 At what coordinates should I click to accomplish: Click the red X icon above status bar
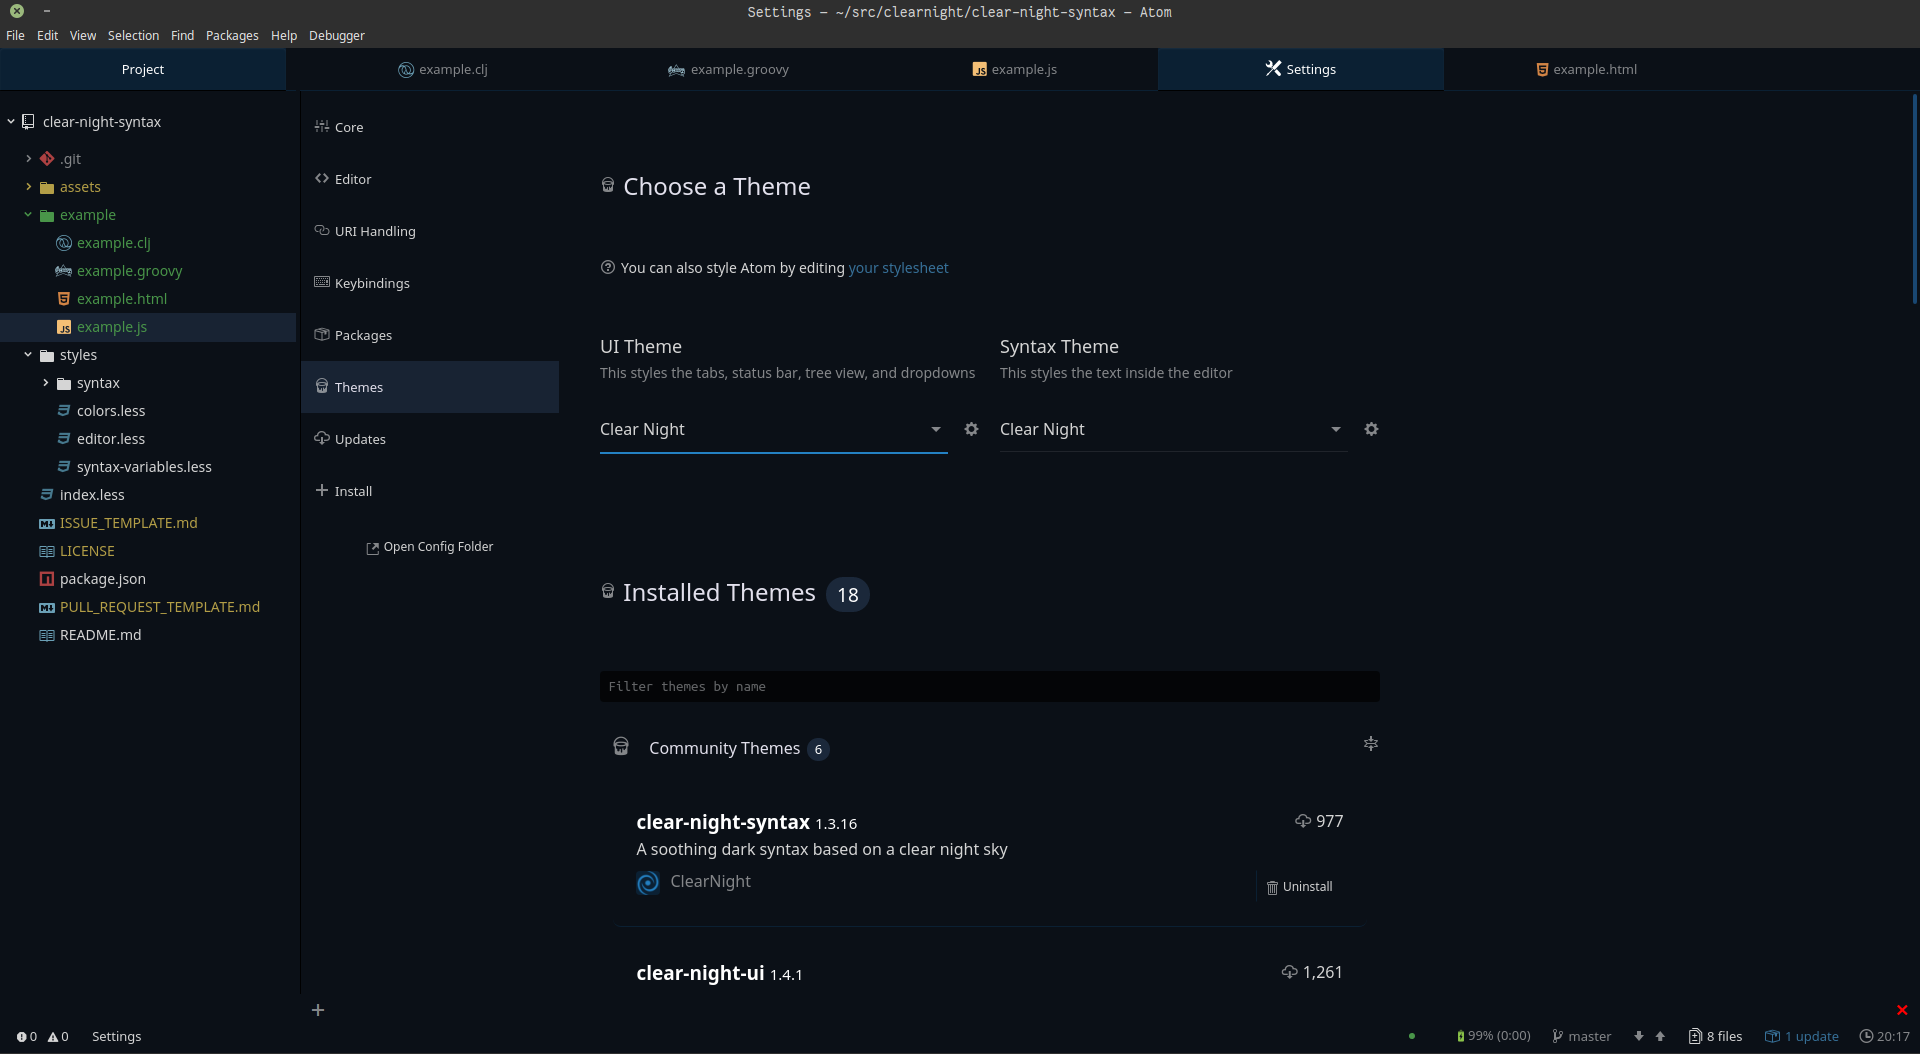click(1902, 1010)
